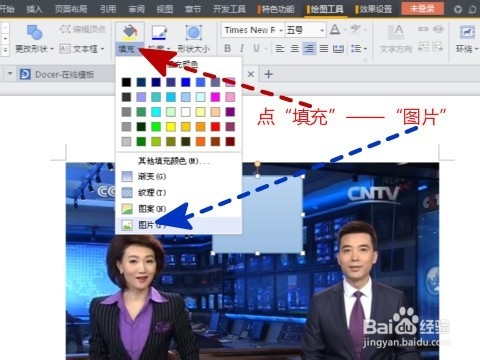Set paragraph alignment to right
Screen dimensions: 480x360
(309, 49)
